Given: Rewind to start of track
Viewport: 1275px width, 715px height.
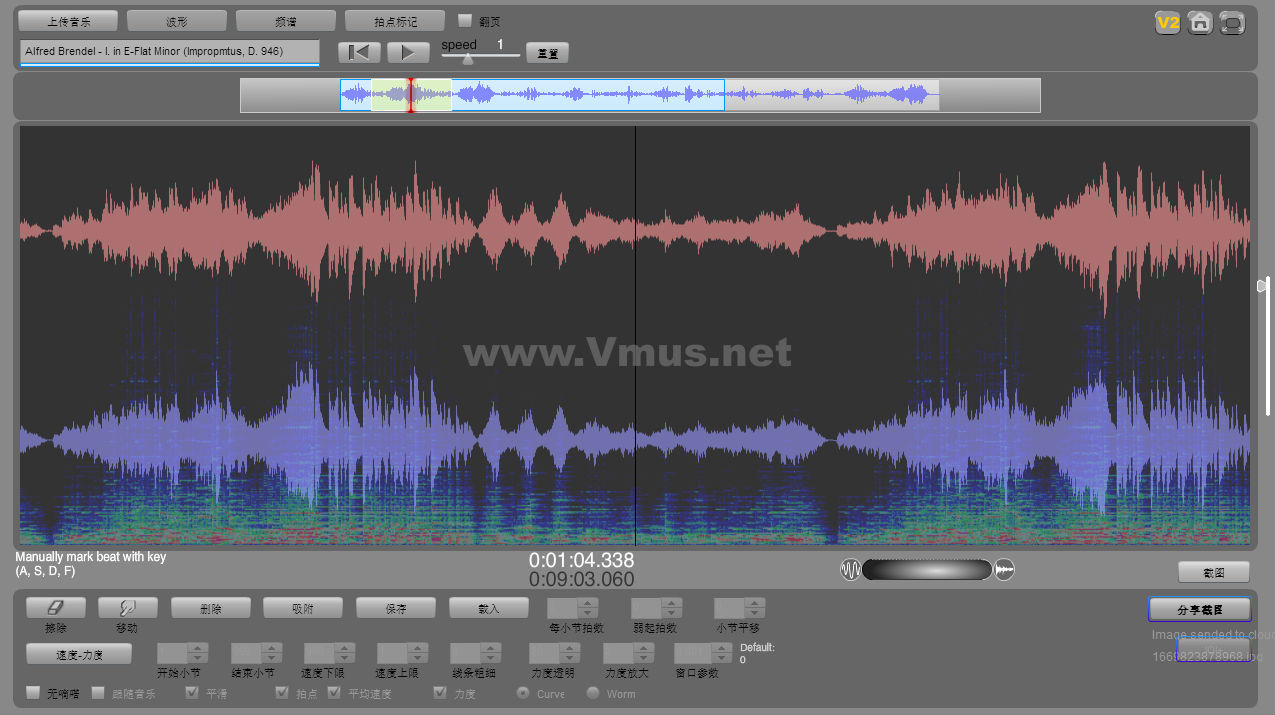Looking at the screenshot, I should pos(359,53).
